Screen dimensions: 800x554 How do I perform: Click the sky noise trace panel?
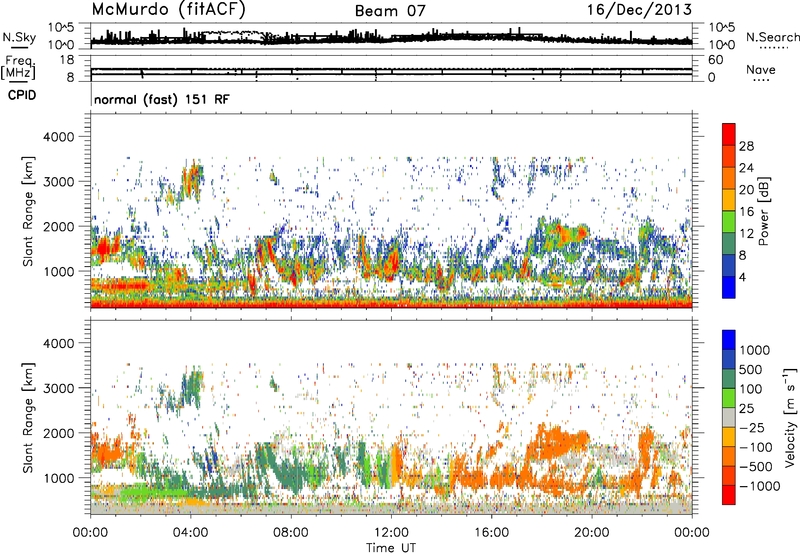391,36
